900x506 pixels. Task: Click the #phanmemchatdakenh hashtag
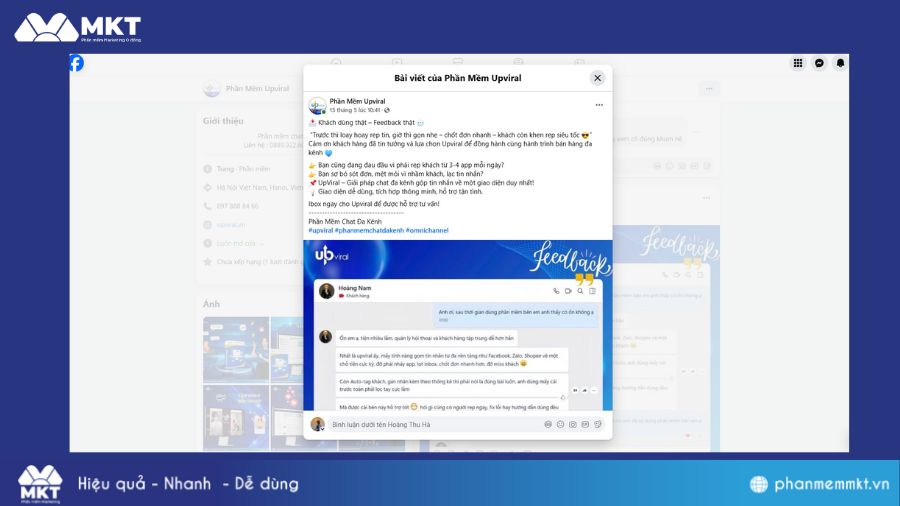pyautogui.click(x=370, y=231)
